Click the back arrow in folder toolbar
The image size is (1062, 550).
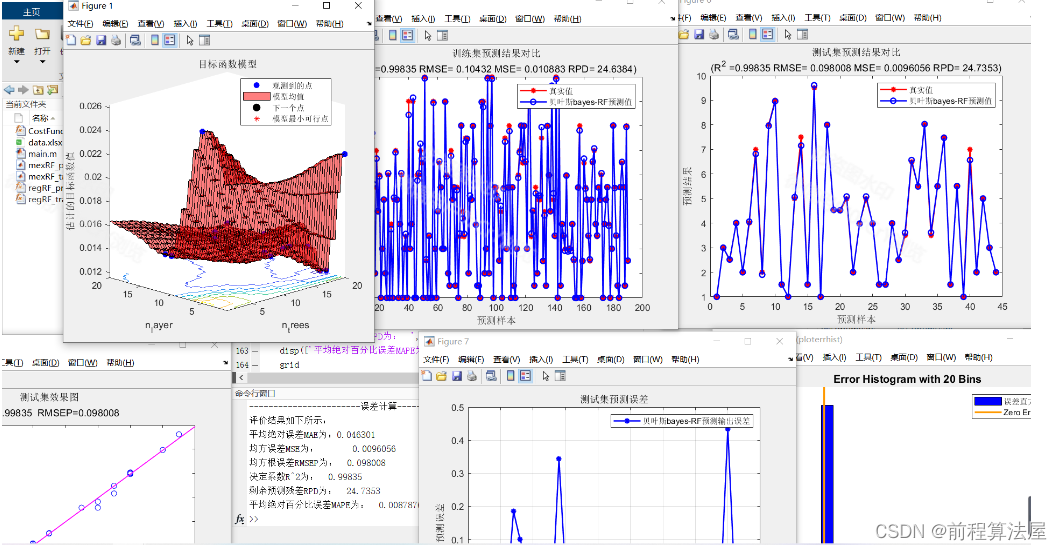9,89
